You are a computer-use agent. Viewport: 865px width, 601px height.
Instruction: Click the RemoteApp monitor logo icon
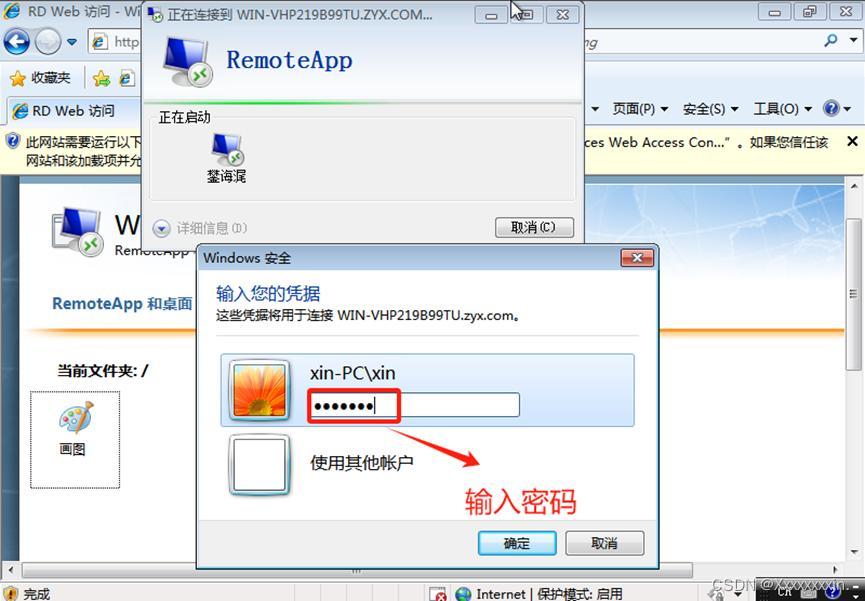click(187, 61)
